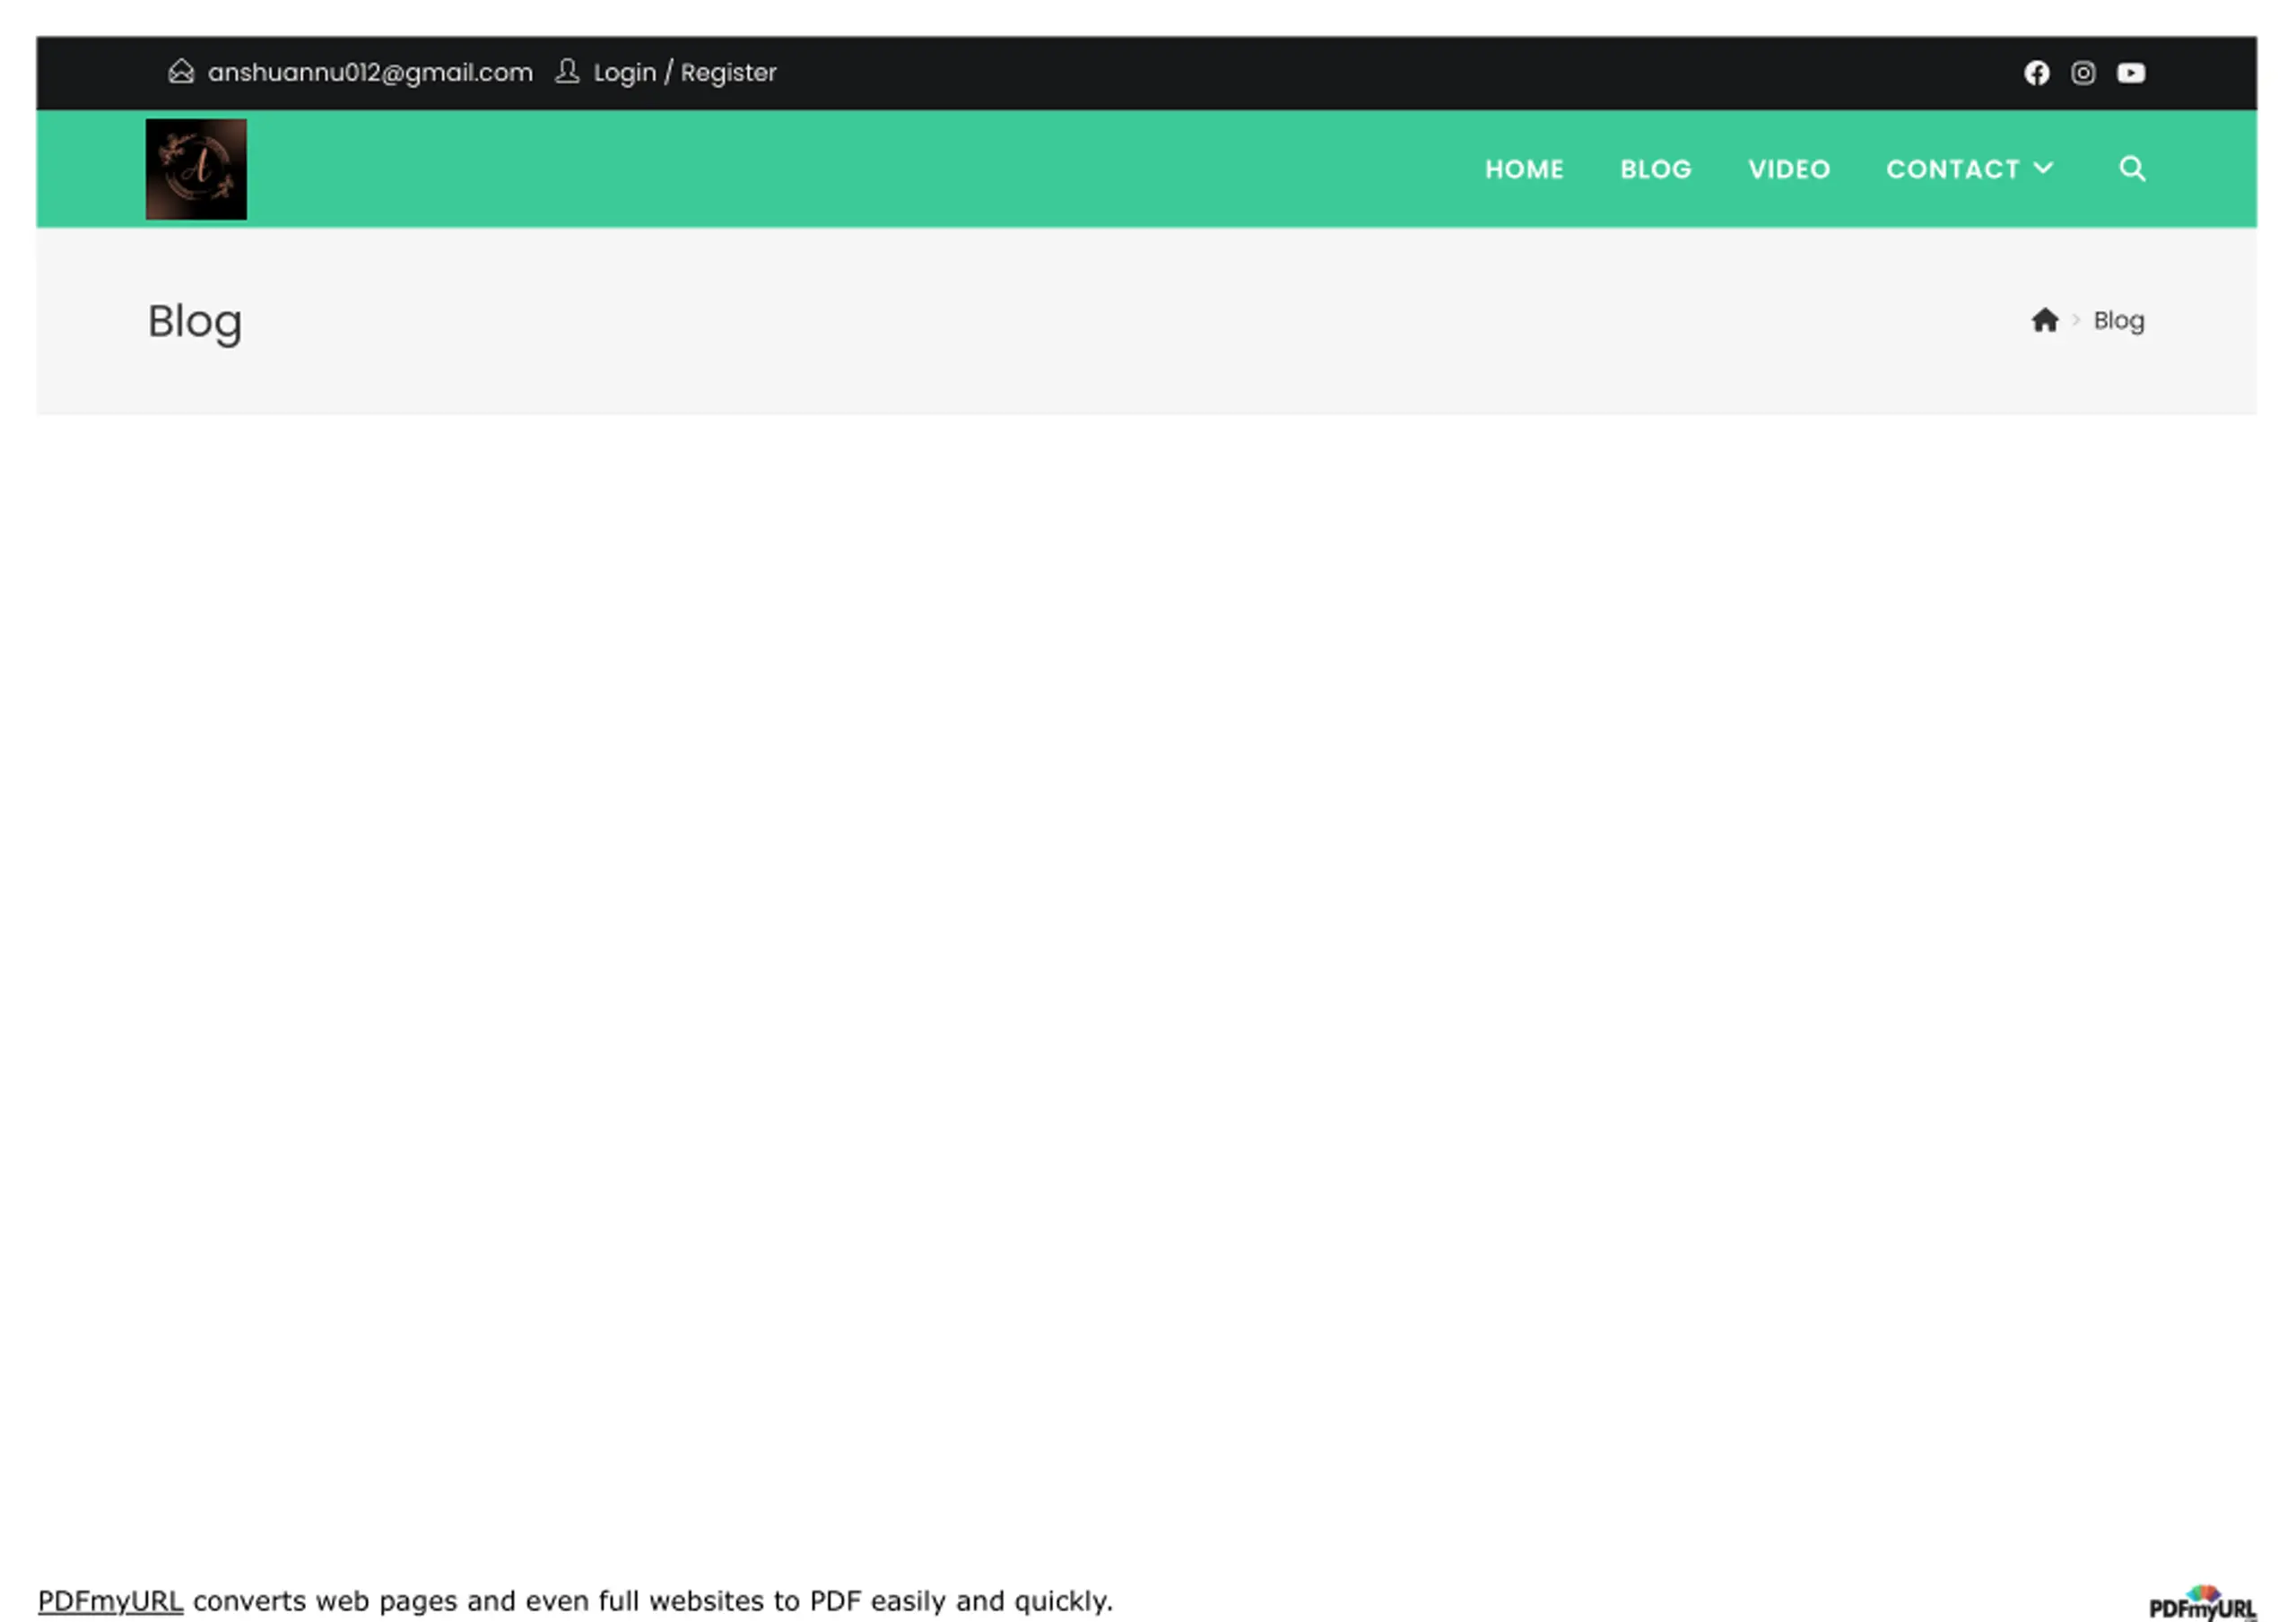Follow the underlined PDFmyURL link

coord(110,1601)
